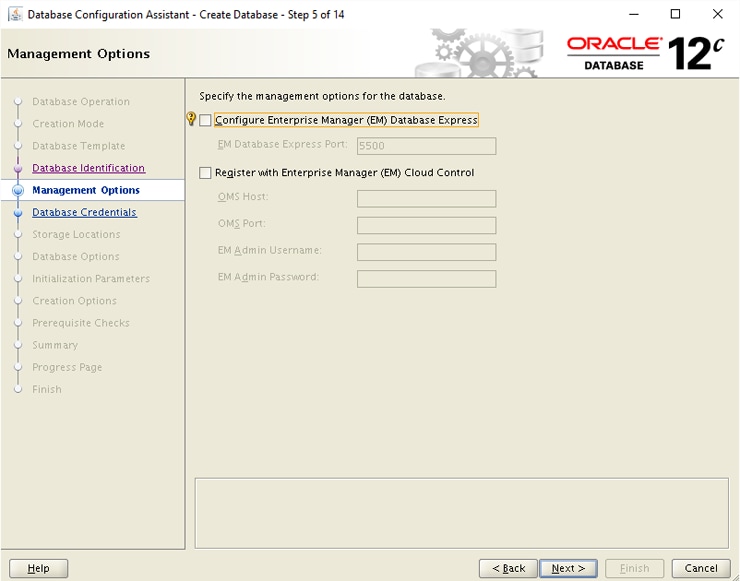740x581 pixels.
Task: Click the Database Identification step bullet icon
Action: click(x=18, y=168)
